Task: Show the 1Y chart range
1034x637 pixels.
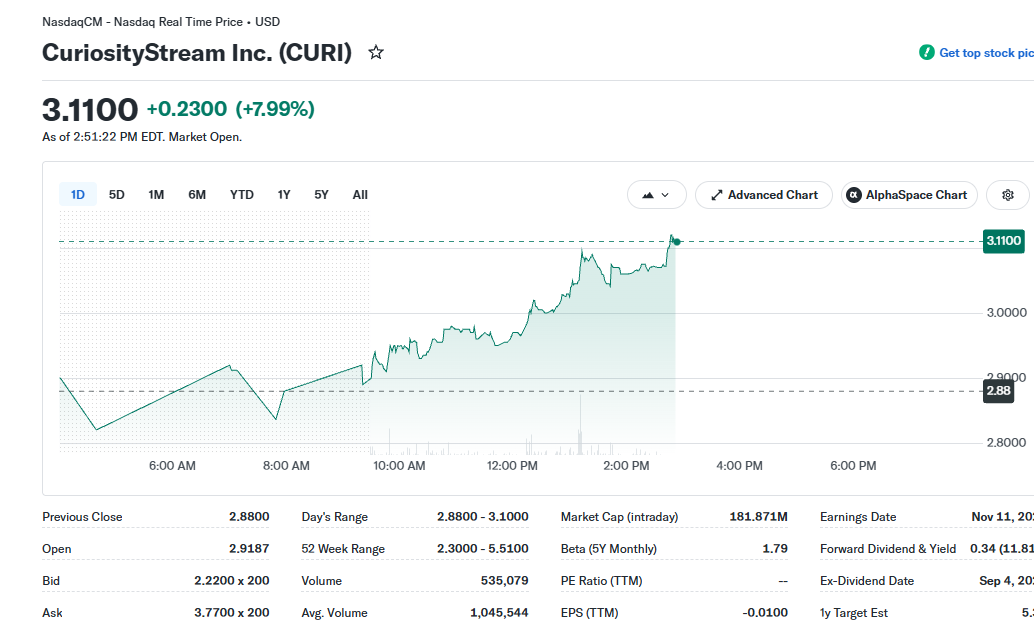Action: click(x=284, y=195)
